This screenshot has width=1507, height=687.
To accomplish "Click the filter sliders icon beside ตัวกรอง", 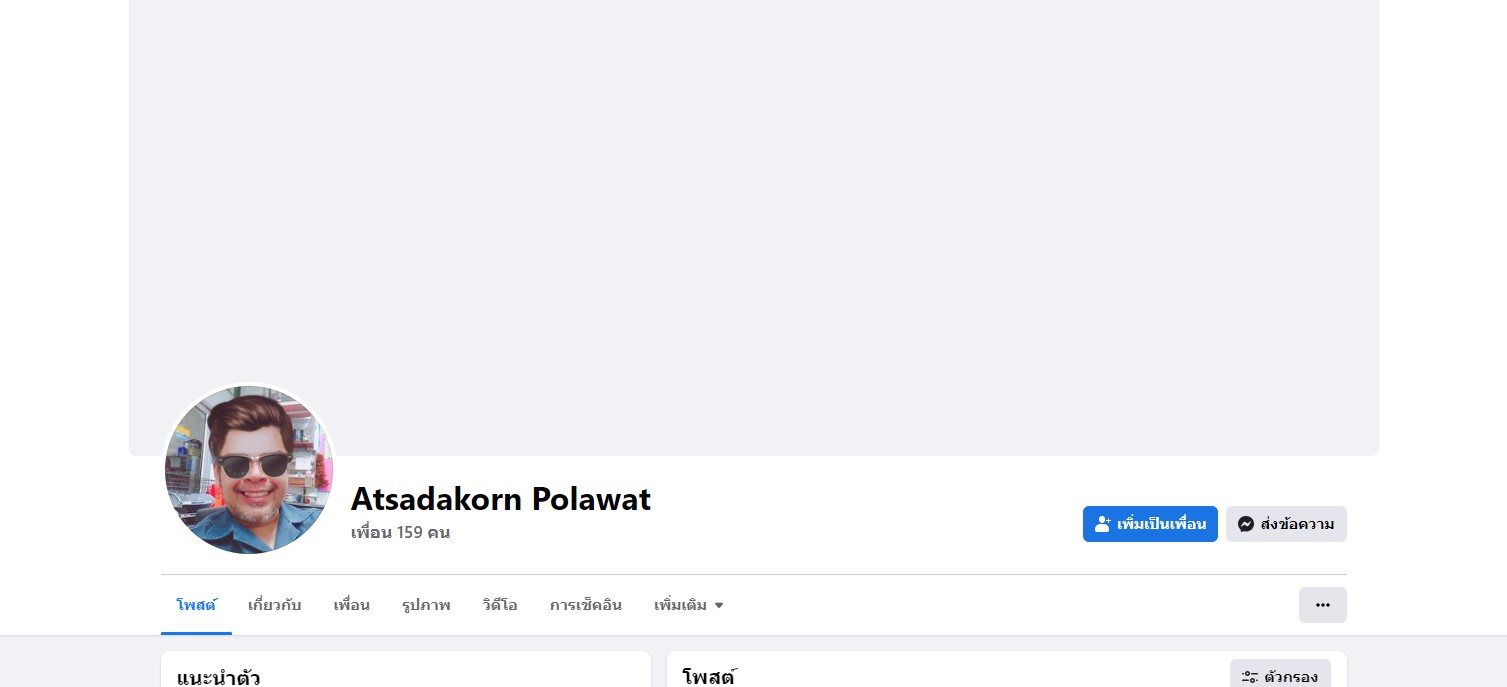I will 1250,677.
